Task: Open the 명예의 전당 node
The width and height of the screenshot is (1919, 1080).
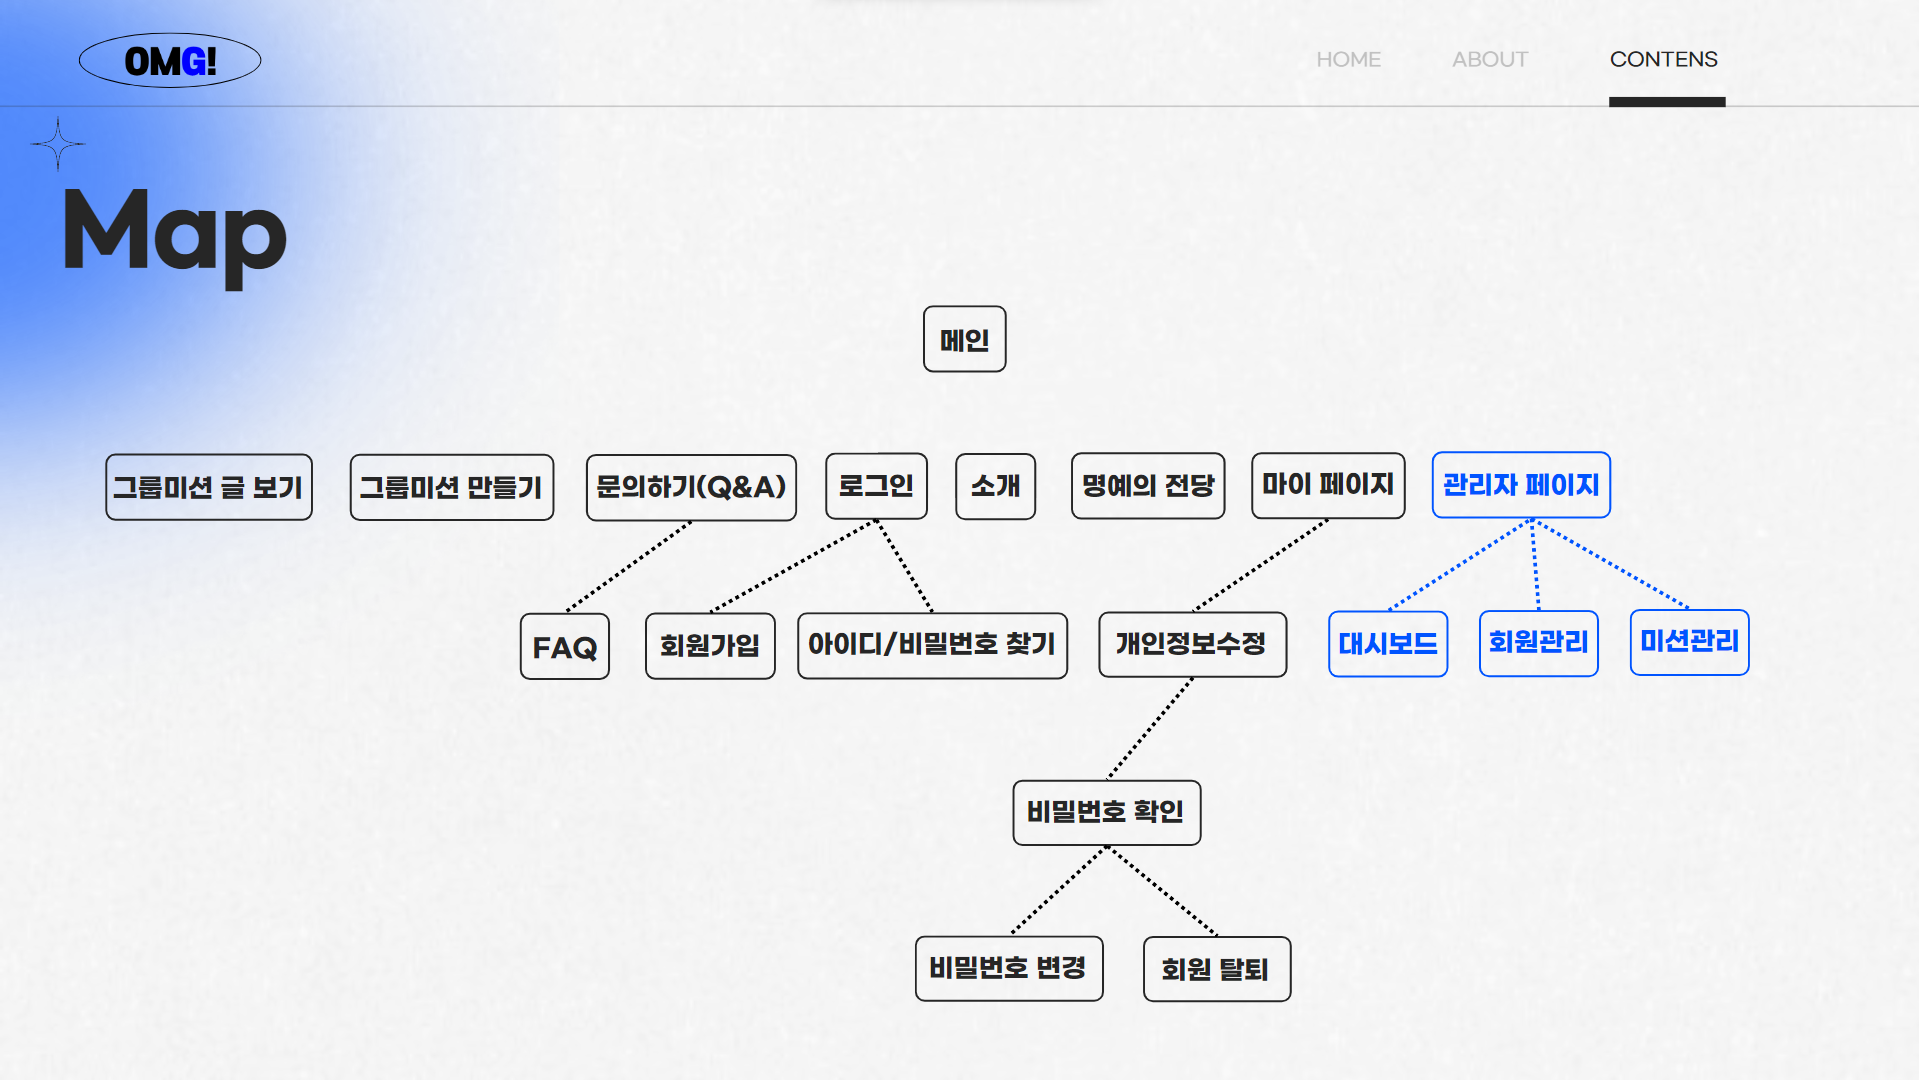Action: pos(1148,486)
